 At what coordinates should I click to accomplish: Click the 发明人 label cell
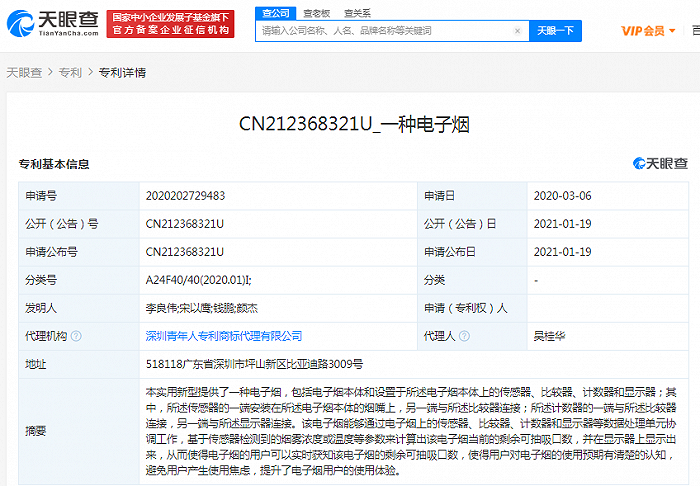click(x=79, y=308)
